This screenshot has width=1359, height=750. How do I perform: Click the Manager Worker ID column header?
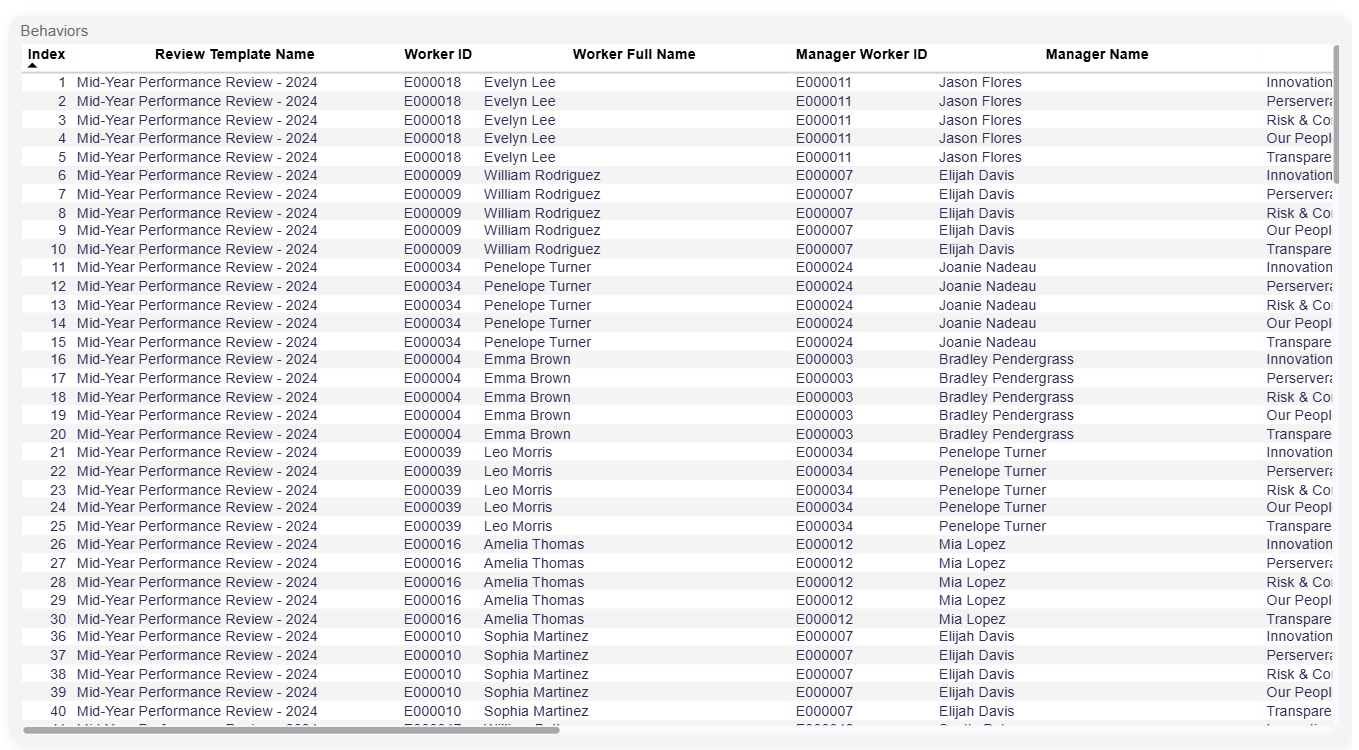tap(861, 54)
